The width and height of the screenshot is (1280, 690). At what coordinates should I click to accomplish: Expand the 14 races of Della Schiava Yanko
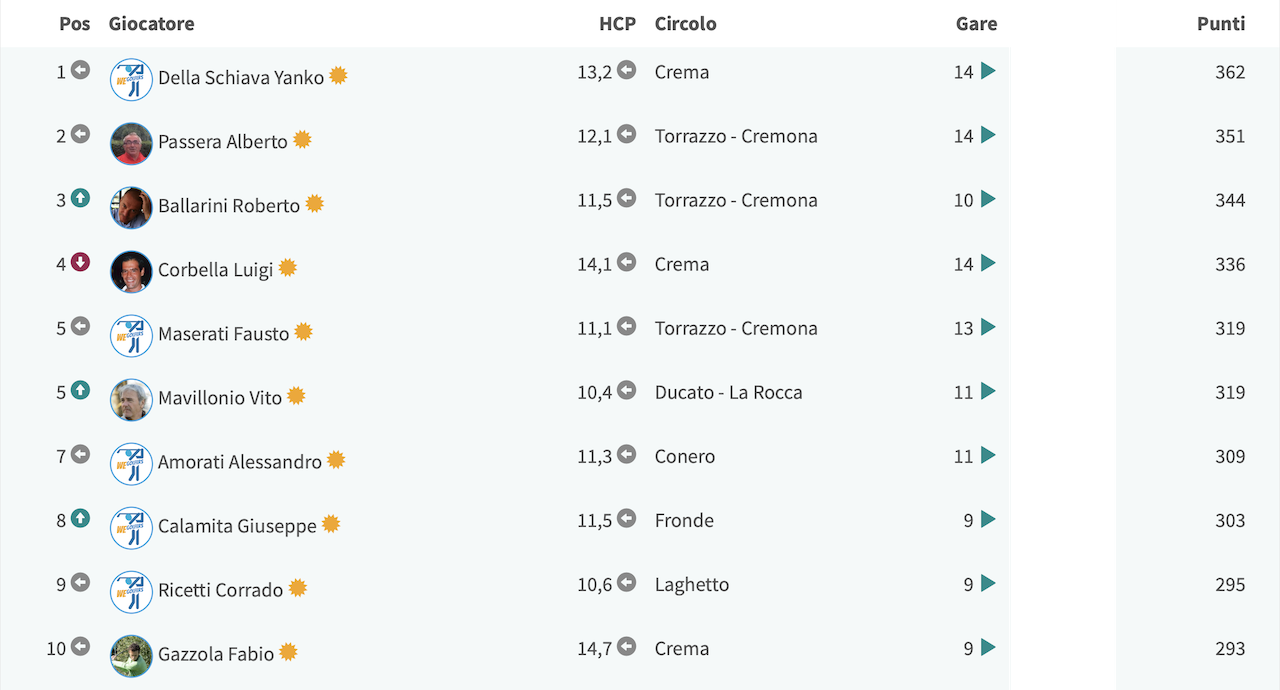click(x=988, y=71)
